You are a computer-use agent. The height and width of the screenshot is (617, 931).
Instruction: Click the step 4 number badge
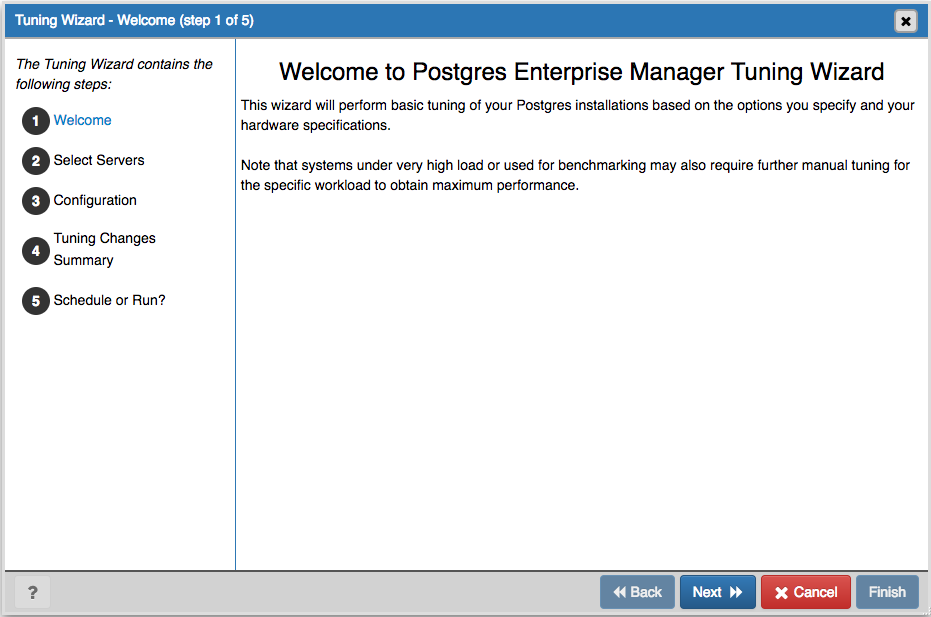click(x=36, y=251)
